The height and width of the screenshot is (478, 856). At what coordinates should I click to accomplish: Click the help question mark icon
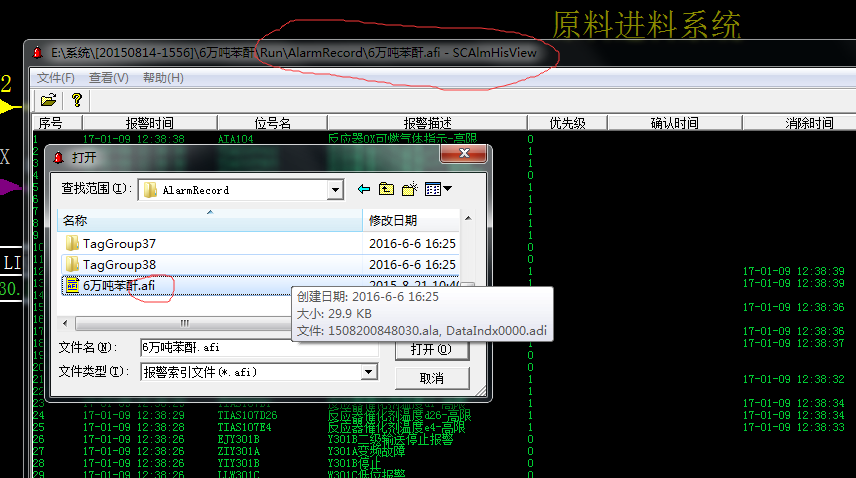click(x=76, y=100)
